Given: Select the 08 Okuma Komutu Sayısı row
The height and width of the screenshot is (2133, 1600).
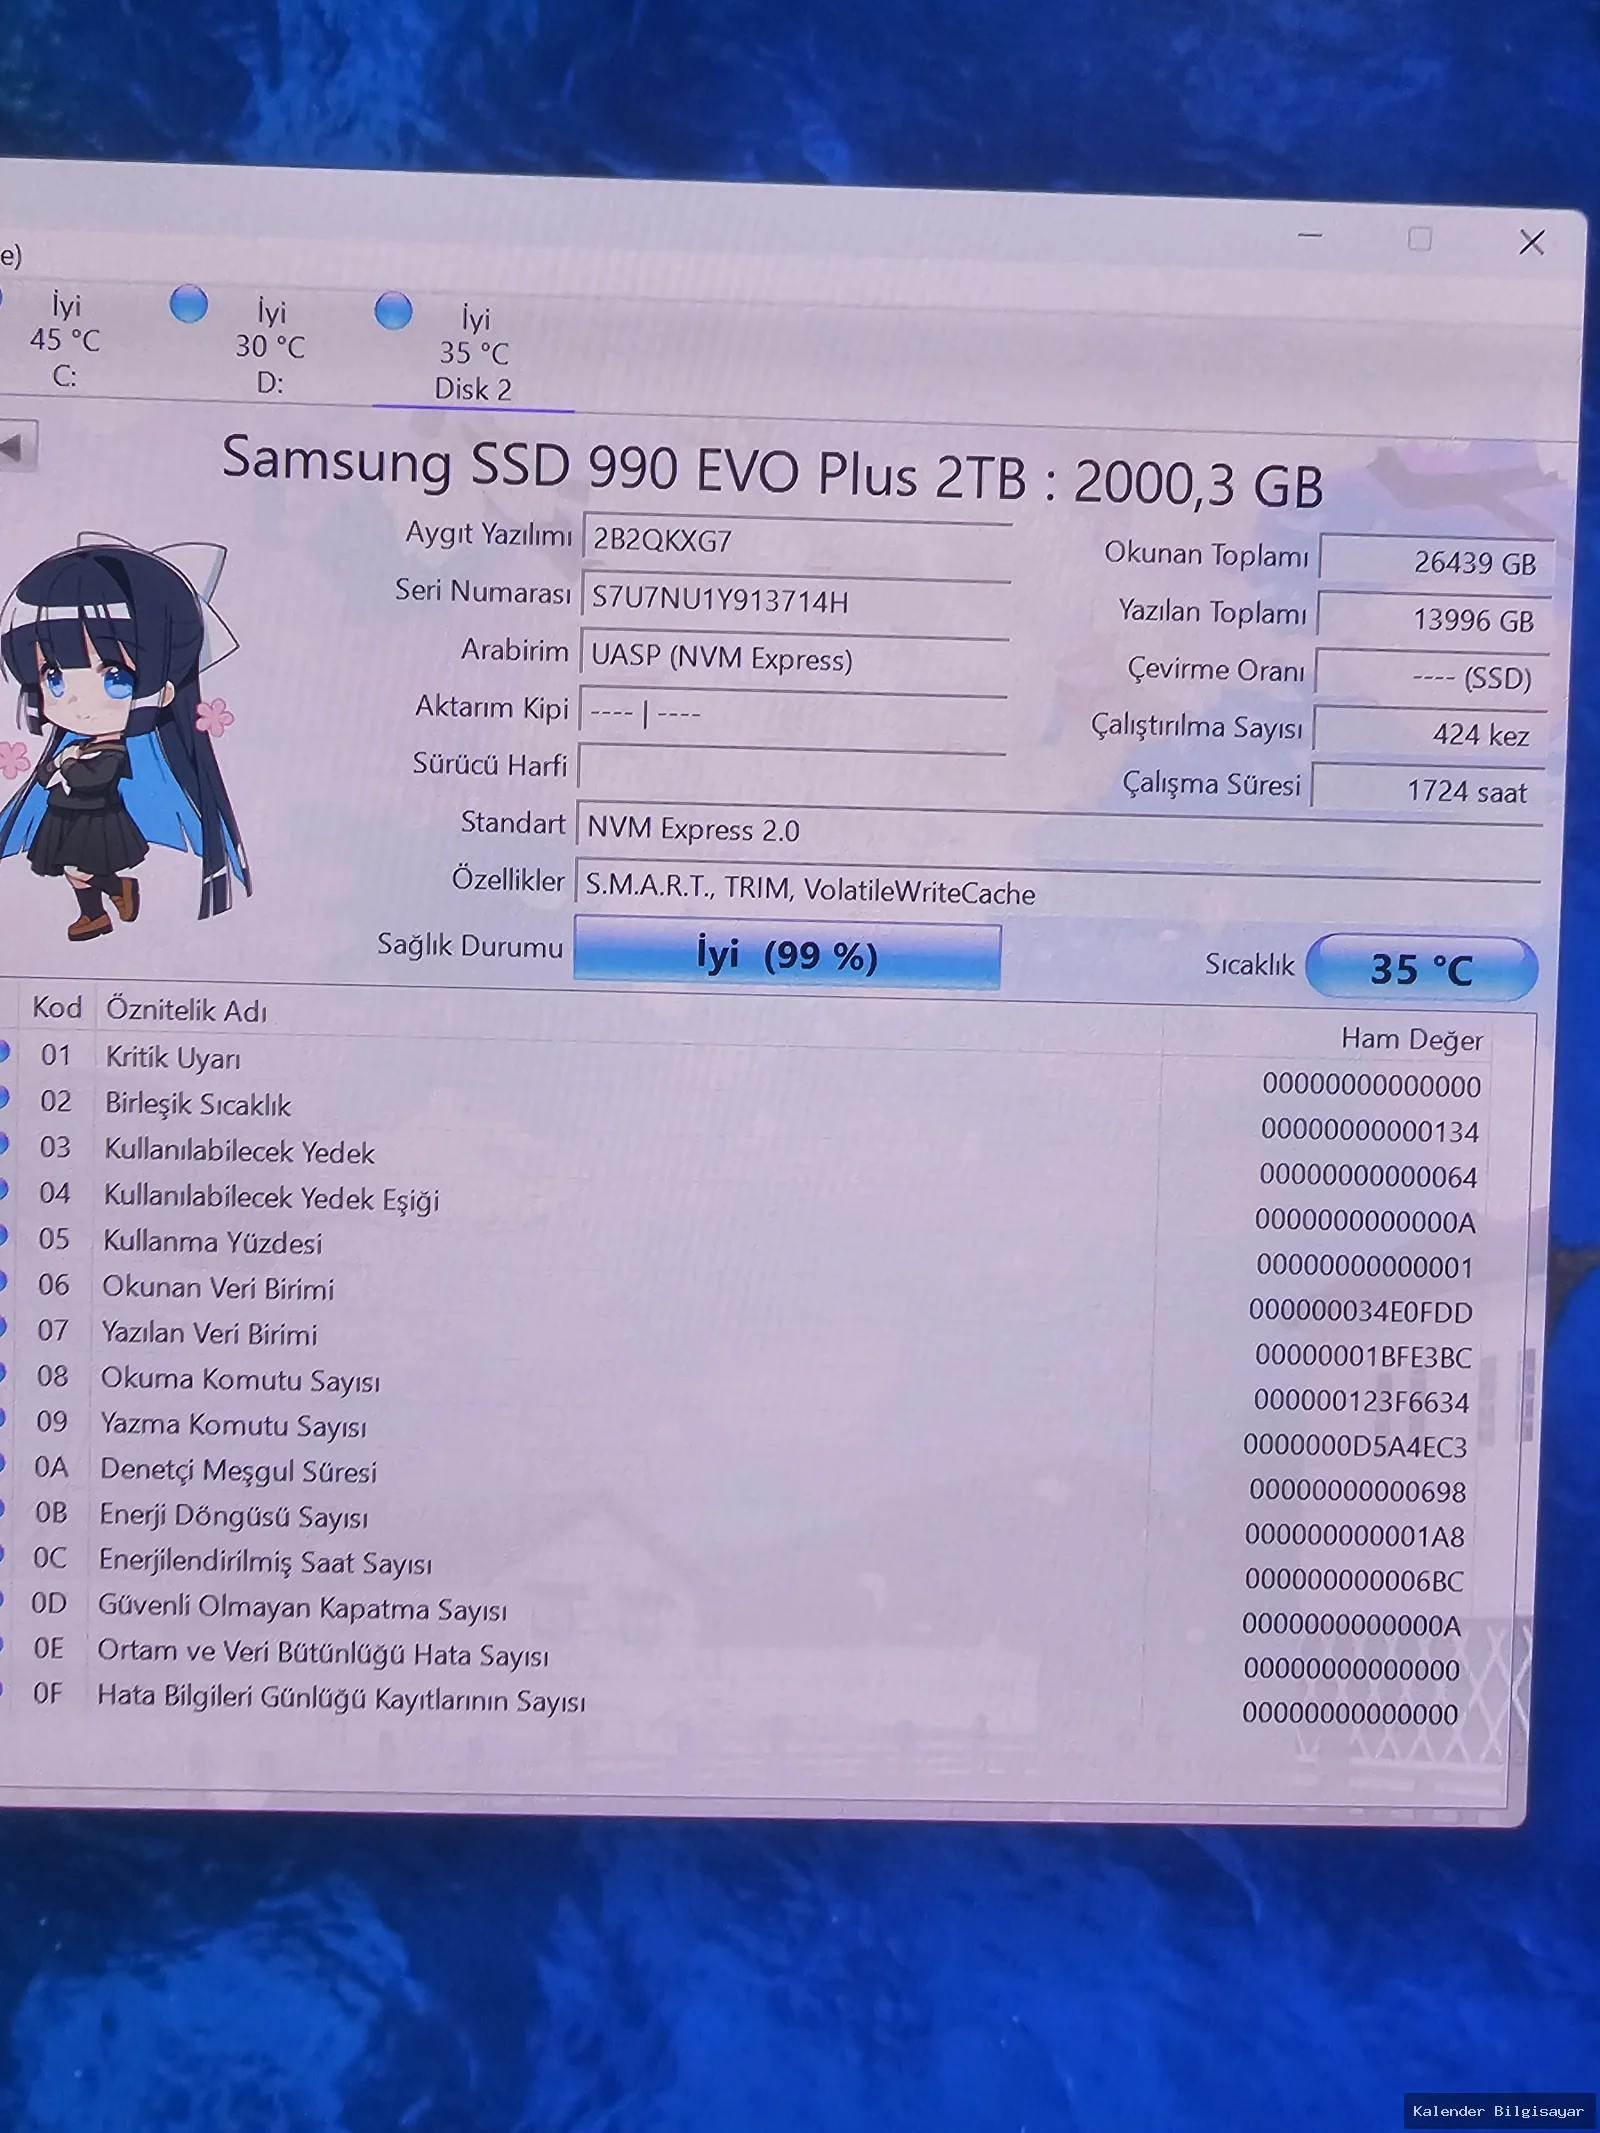Looking at the screenshot, I should (738, 1390).
